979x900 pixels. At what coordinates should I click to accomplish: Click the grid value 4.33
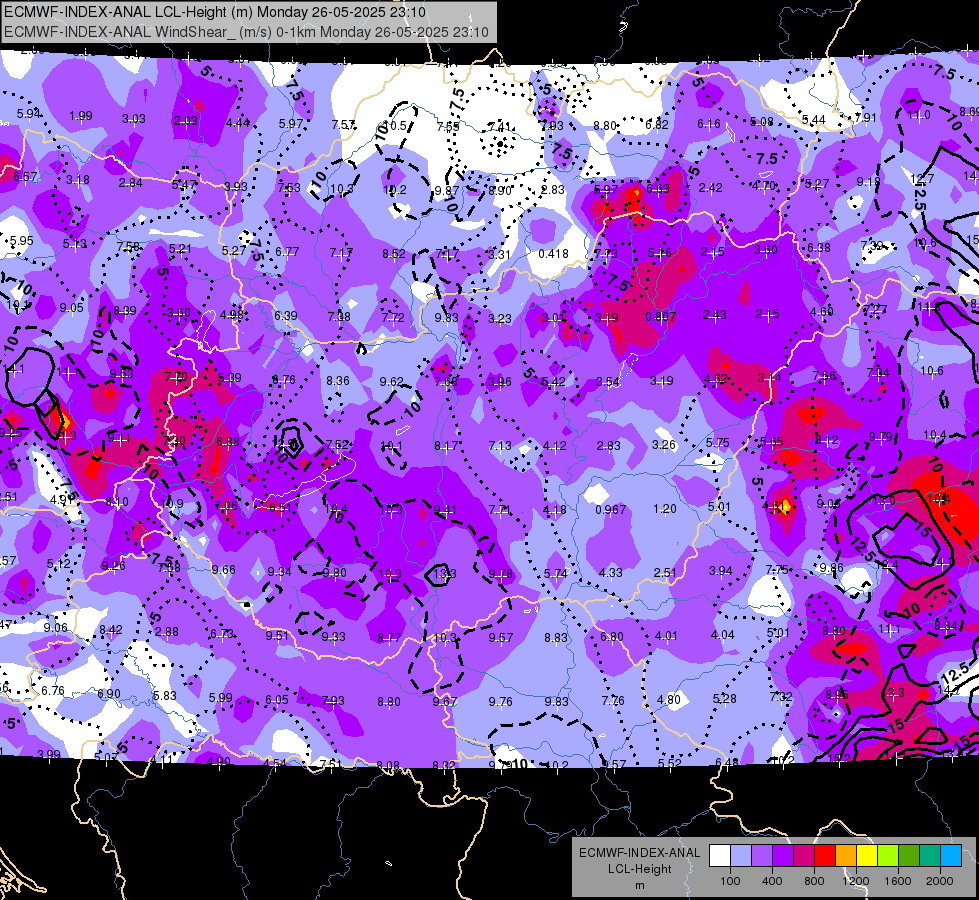click(x=611, y=572)
